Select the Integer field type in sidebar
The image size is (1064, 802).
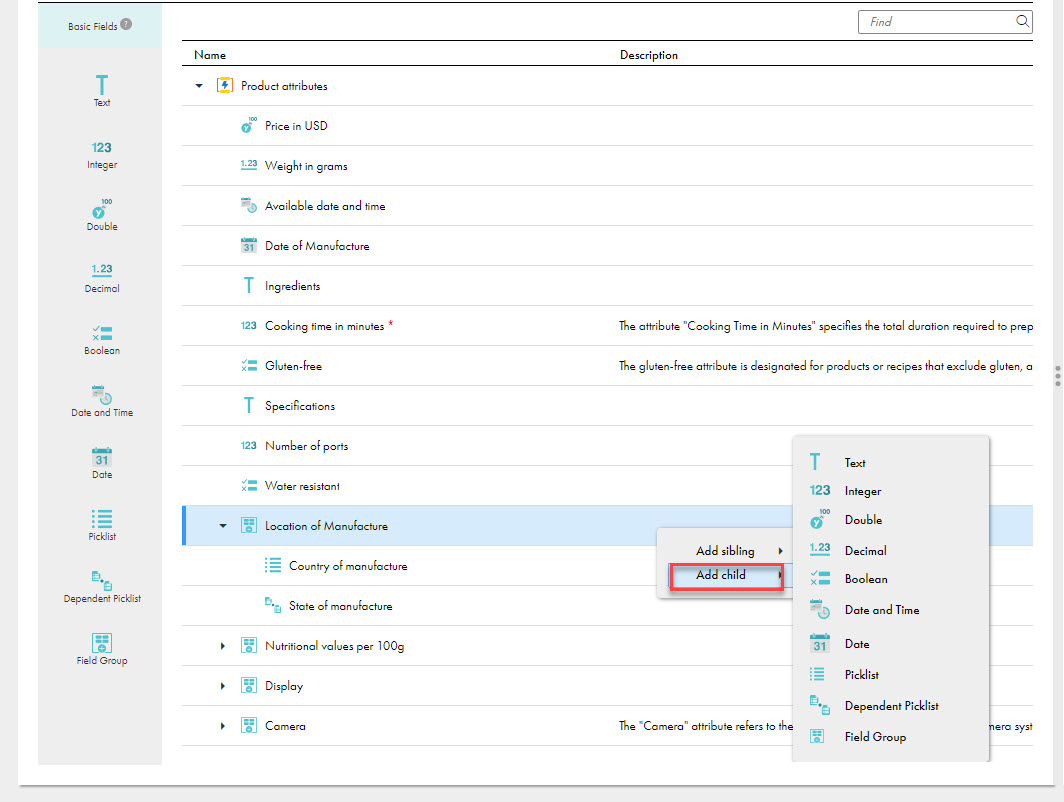click(102, 155)
